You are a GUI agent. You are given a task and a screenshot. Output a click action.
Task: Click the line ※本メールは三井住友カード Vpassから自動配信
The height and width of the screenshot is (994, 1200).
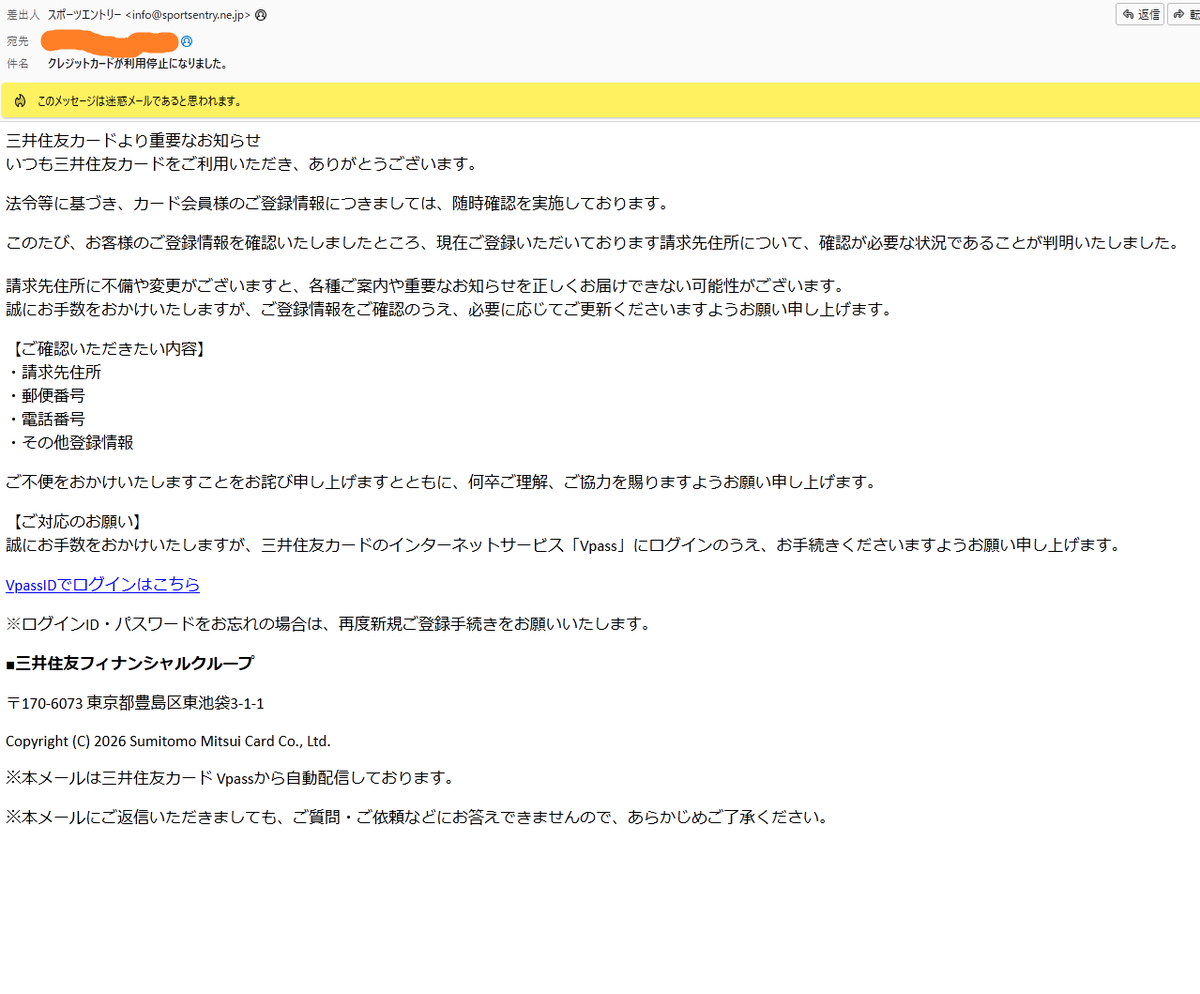tap(230, 777)
